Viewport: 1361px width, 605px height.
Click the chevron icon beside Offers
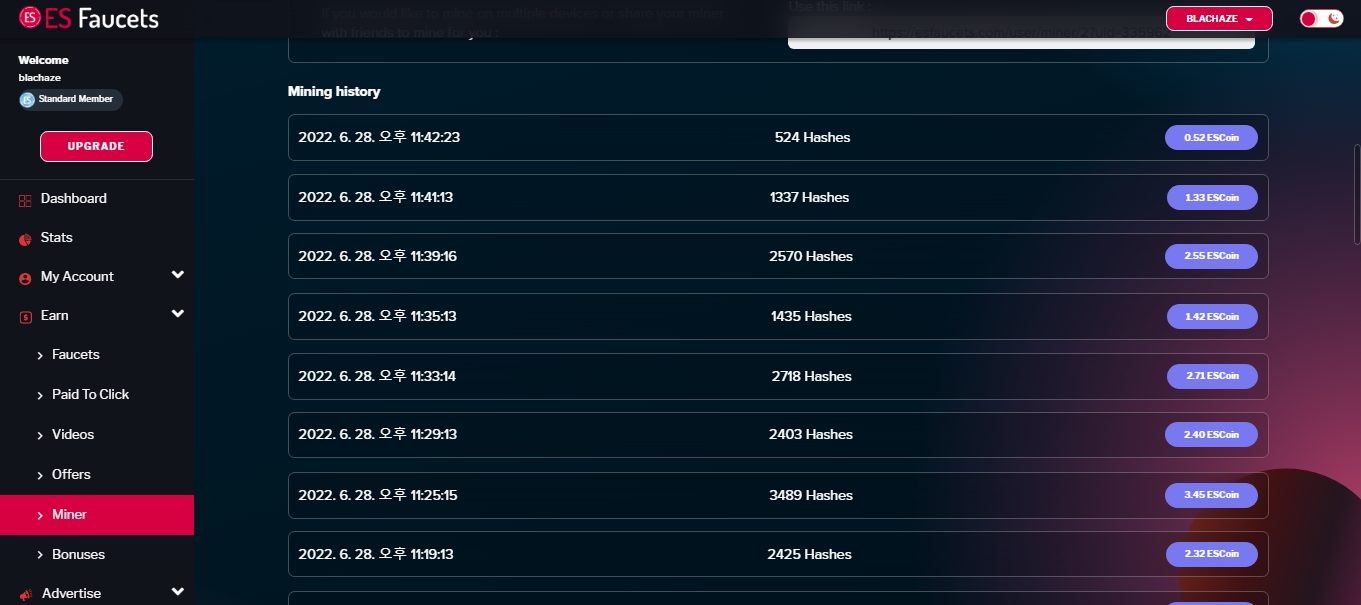[40, 476]
